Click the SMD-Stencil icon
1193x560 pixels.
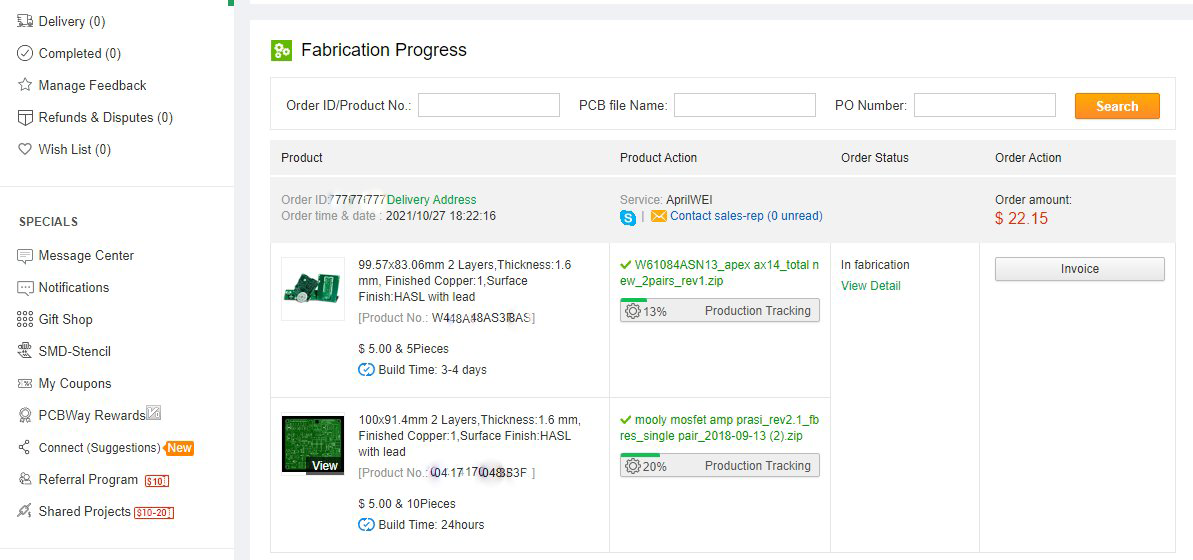click(25, 352)
